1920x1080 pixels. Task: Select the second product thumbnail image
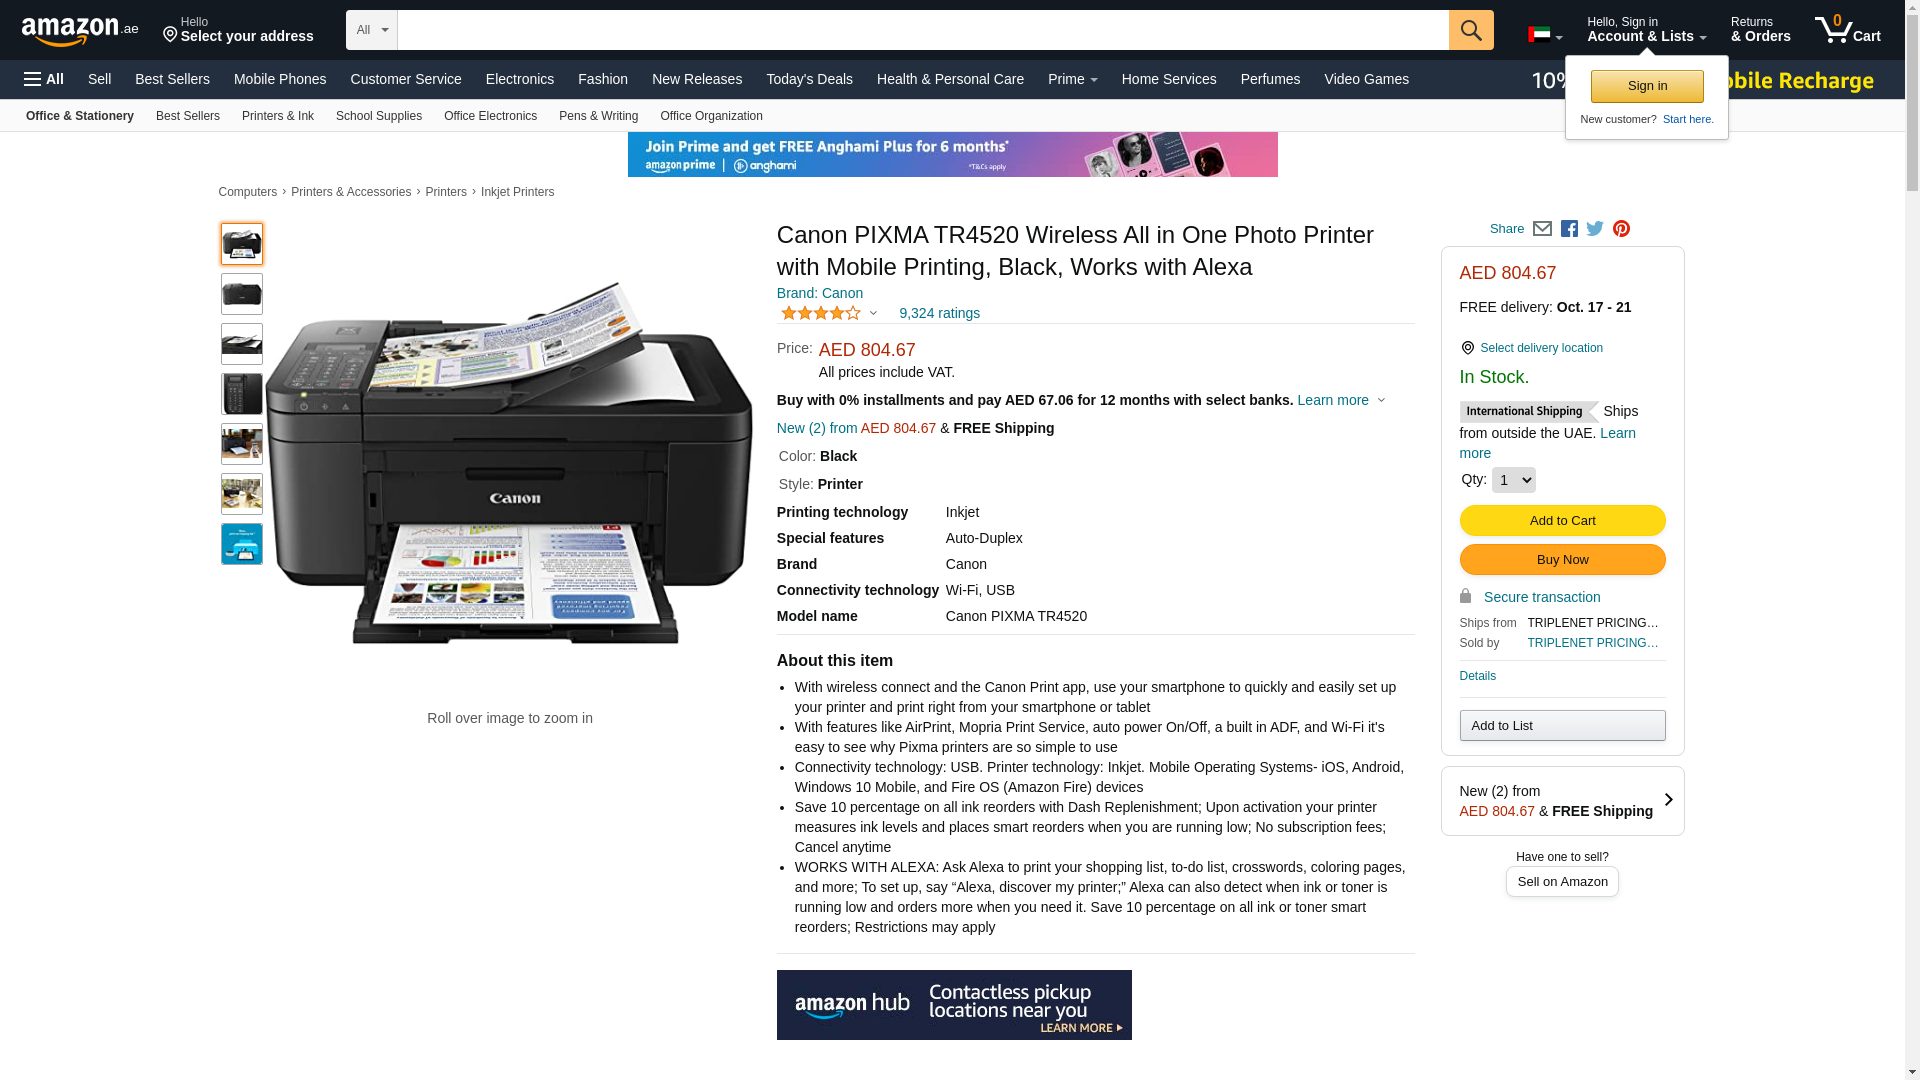pyautogui.click(x=242, y=294)
